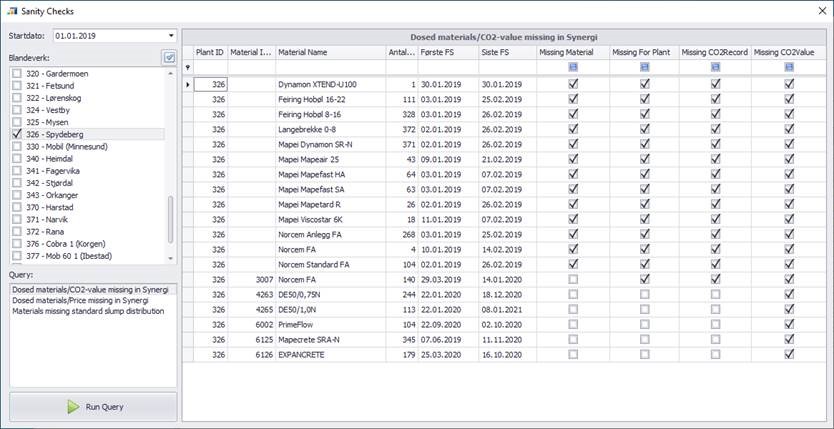Click the select-all plants checkbox icon
This screenshot has width=834, height=429.
[169, 58]
